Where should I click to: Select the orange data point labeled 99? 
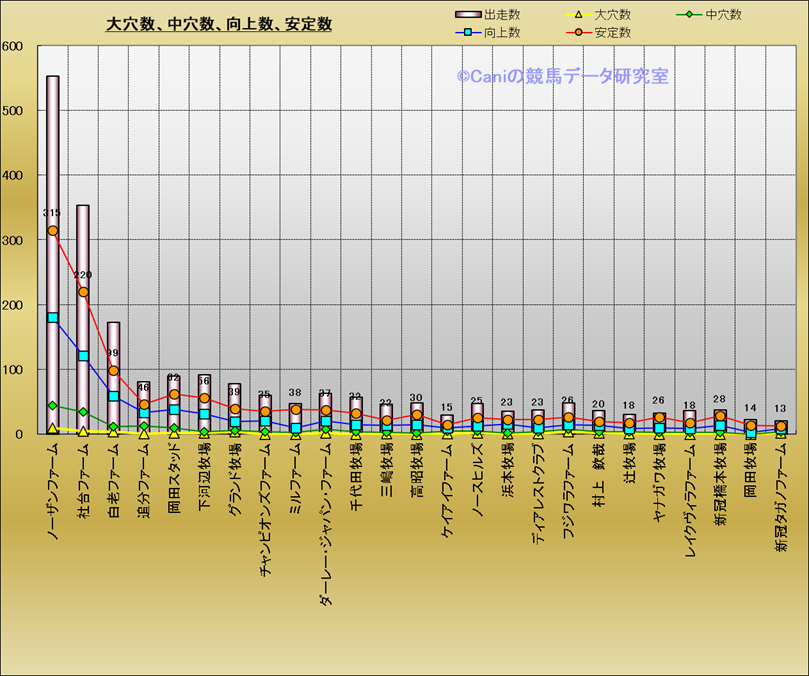tap(113, 371)
